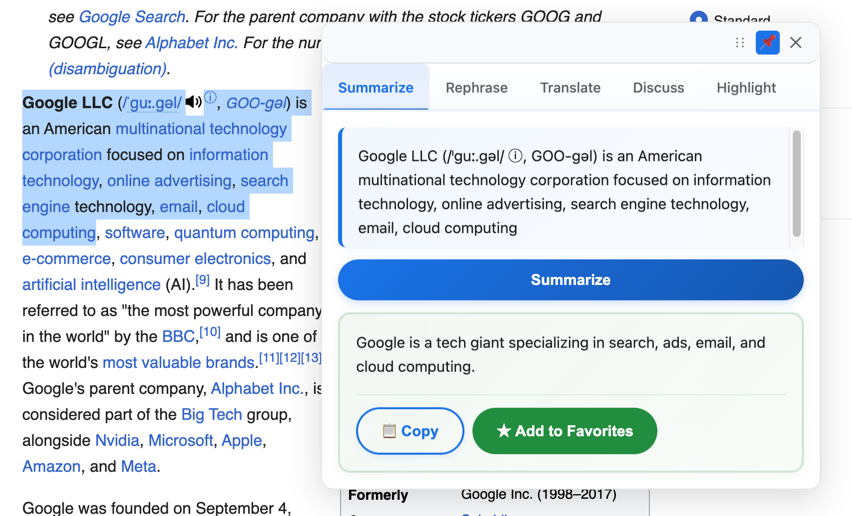Click citation reference number 9
This screenshot has width=852, height=516.
[x=202, y=281]
